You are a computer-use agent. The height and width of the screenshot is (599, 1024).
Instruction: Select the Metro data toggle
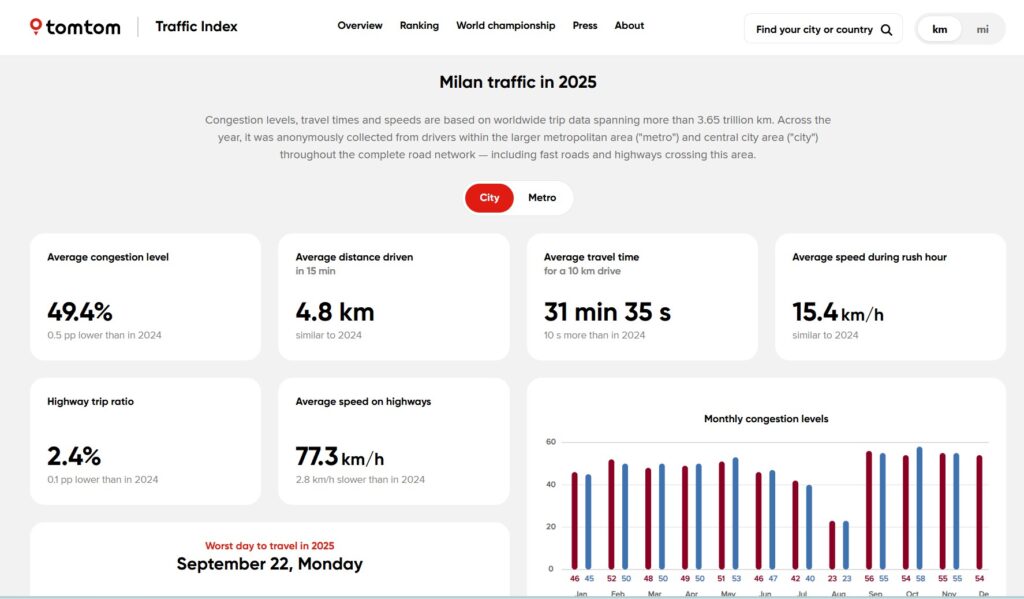click(x=542, y=198)
